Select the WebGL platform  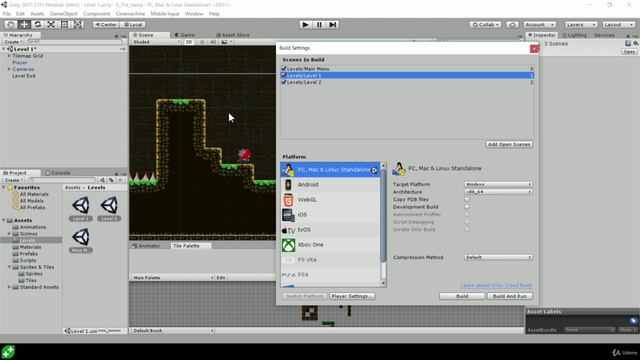click(330, 200)
